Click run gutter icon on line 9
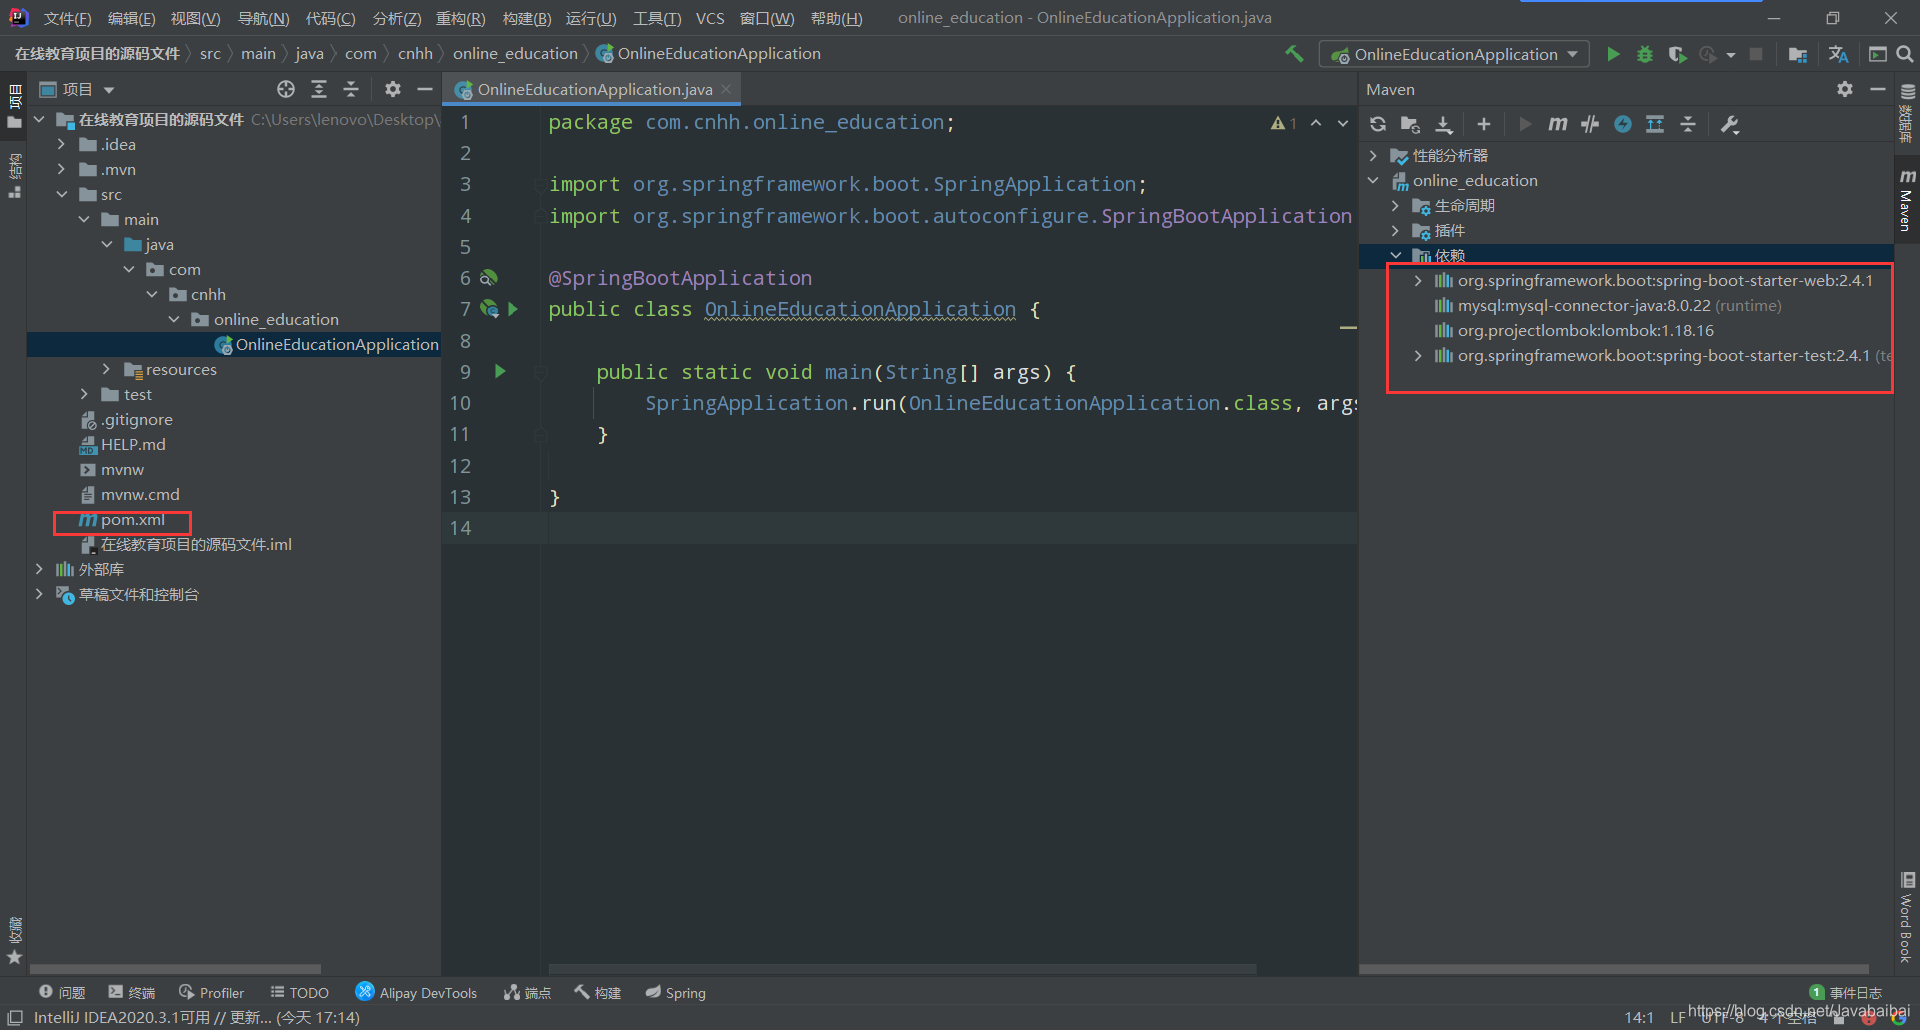Viewport: 1920px width, 1030px height. pos(500,371)
